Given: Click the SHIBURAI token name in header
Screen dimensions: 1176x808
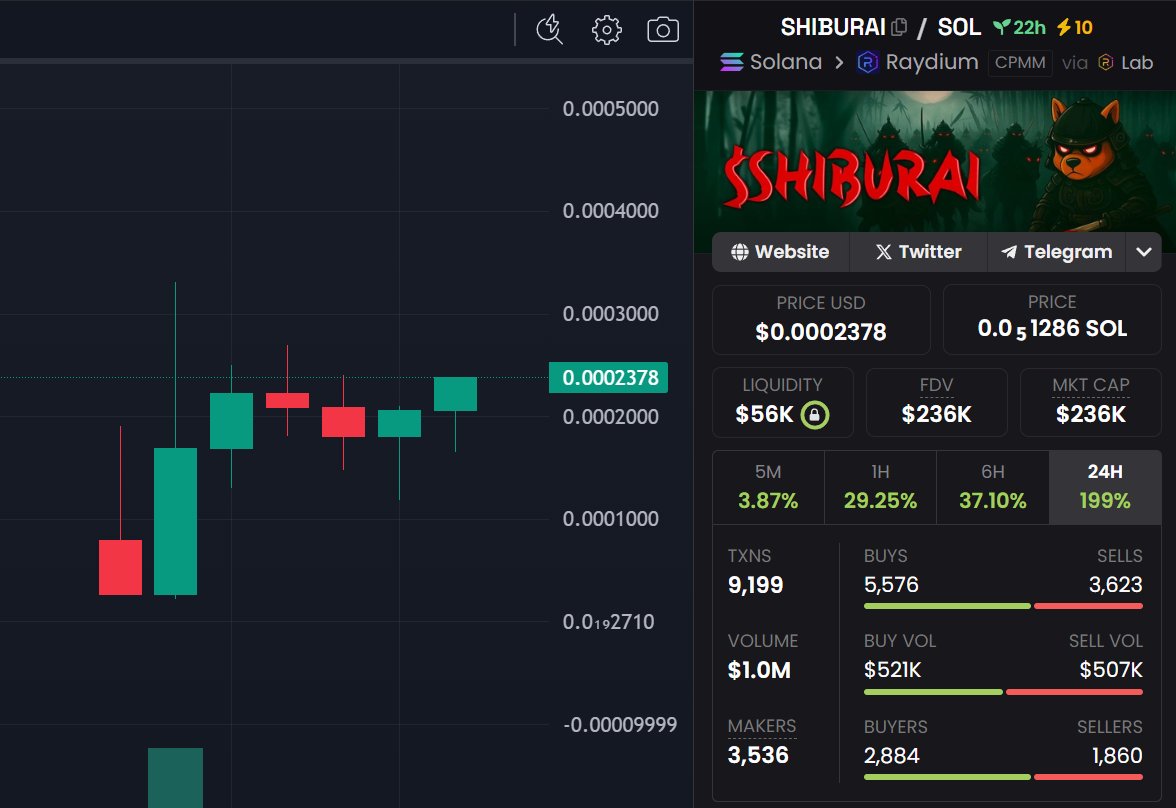Looking at the screenshot, I should (833, 28).
